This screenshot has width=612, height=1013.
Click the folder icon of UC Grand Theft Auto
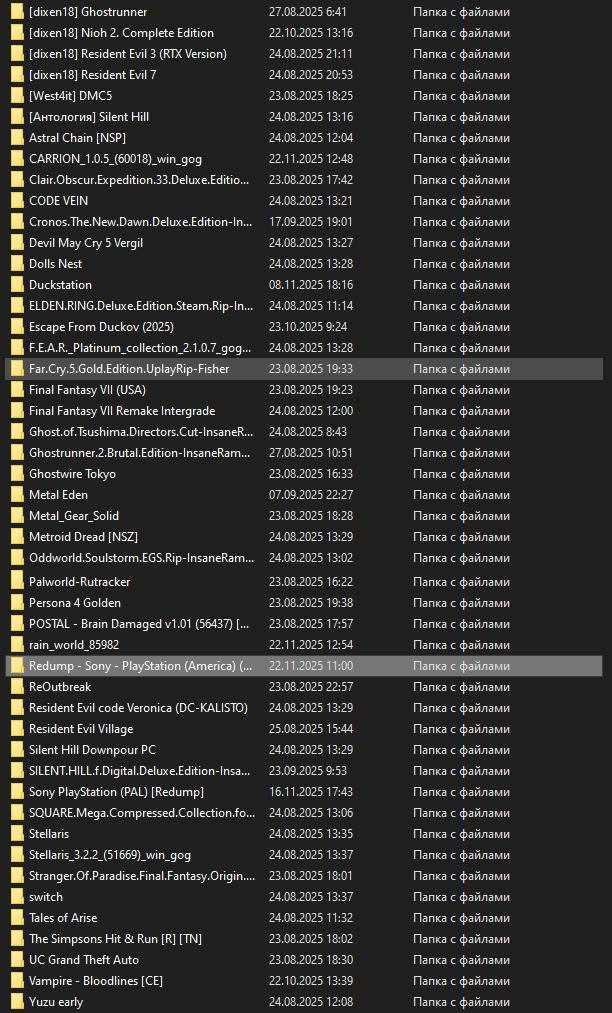pyautogui.click(x=17, y=960)
